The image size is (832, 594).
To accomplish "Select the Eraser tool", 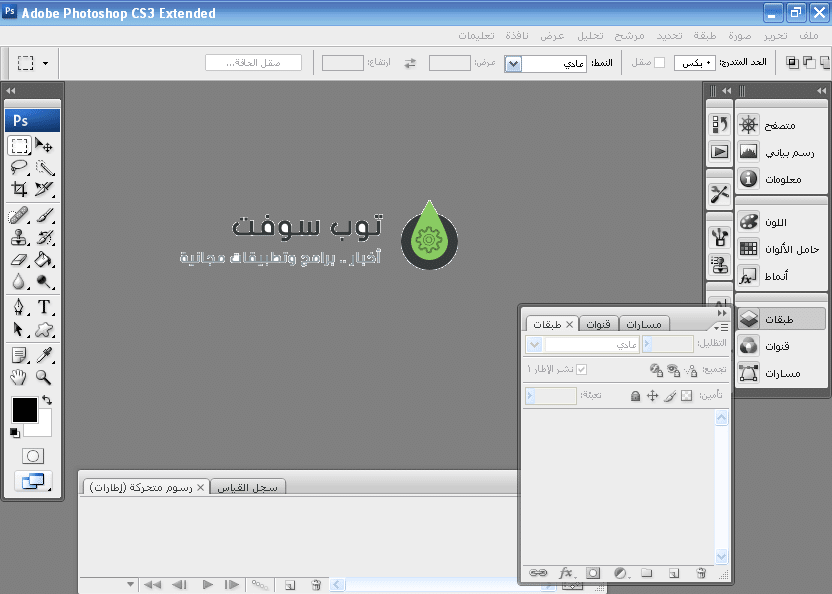I will coord(19,260).
